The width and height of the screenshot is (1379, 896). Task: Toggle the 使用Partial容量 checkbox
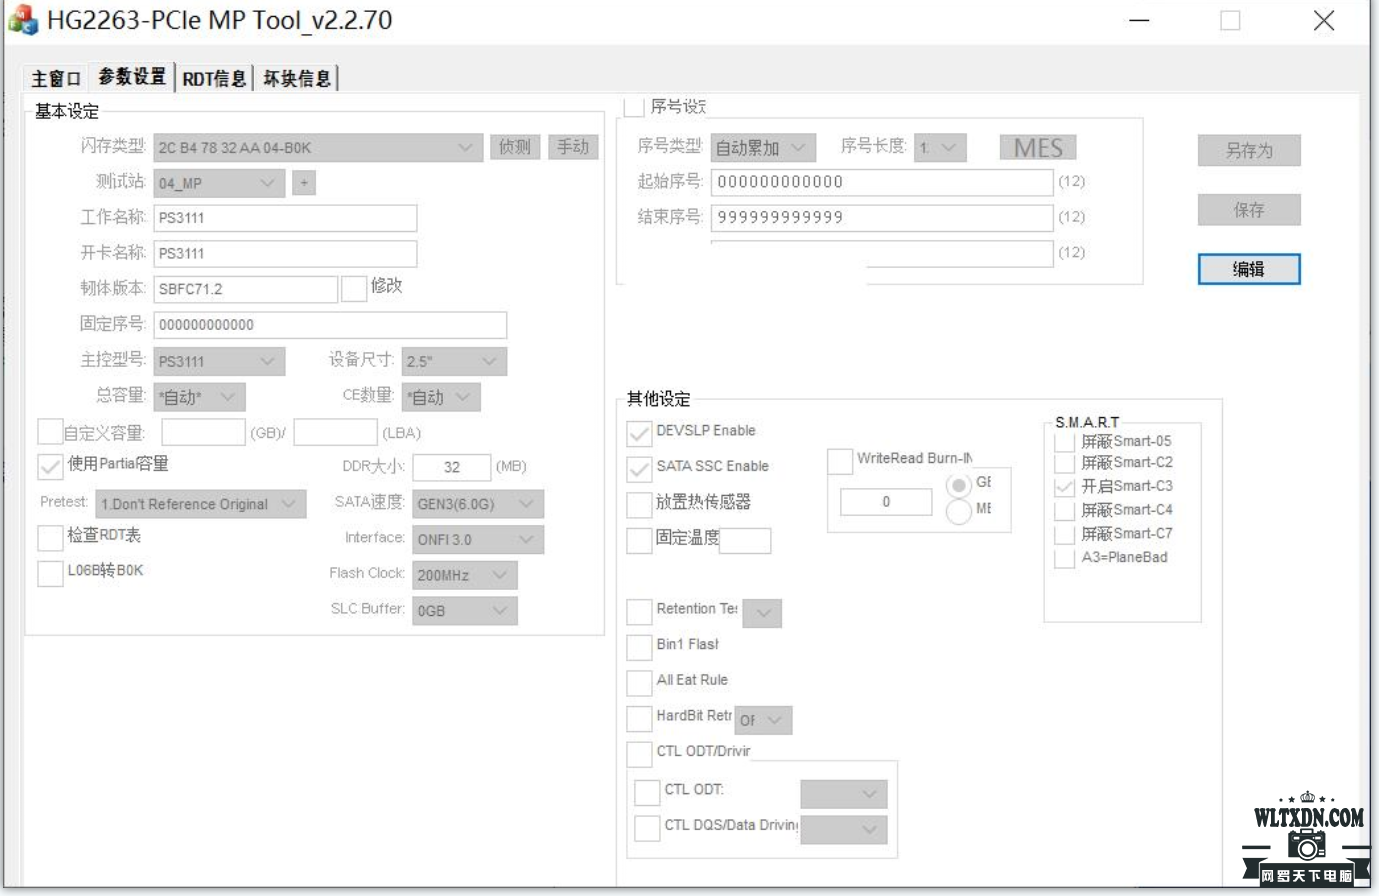(50, 466)
